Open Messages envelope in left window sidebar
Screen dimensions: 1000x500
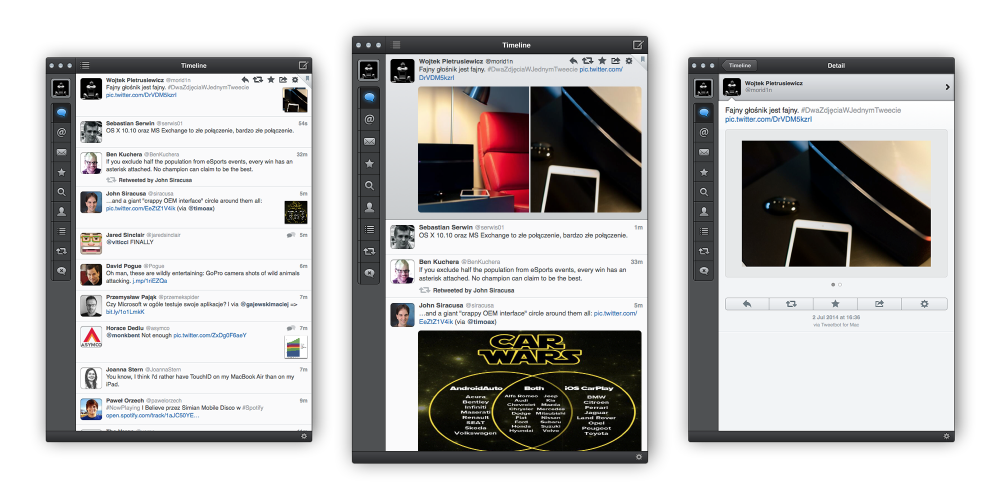[61, 152]
